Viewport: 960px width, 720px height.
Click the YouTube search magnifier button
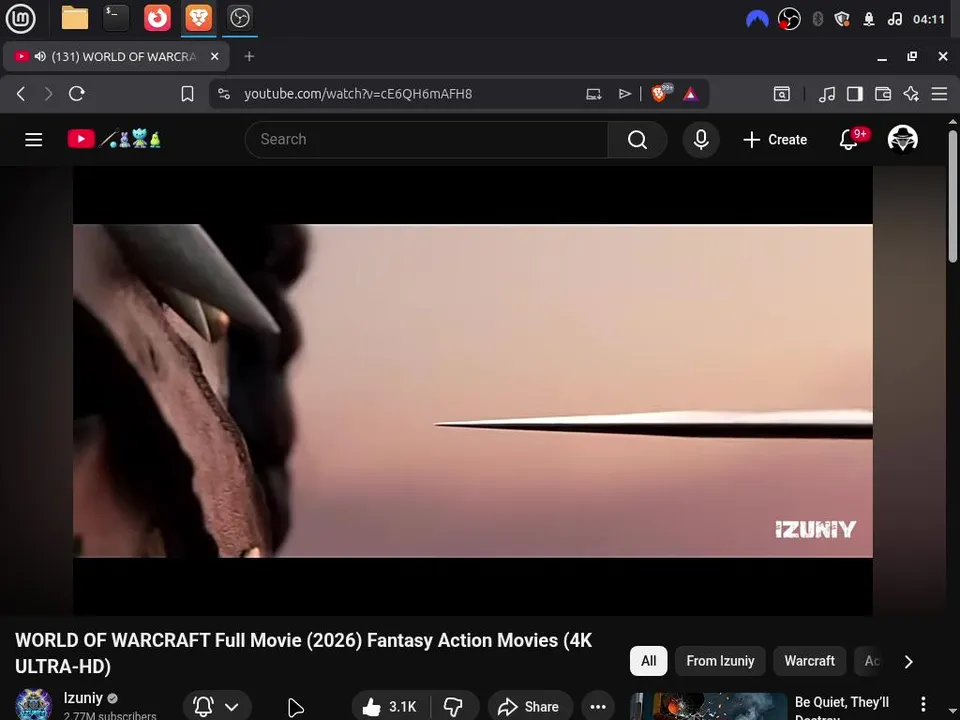click(x=637, y=140)
